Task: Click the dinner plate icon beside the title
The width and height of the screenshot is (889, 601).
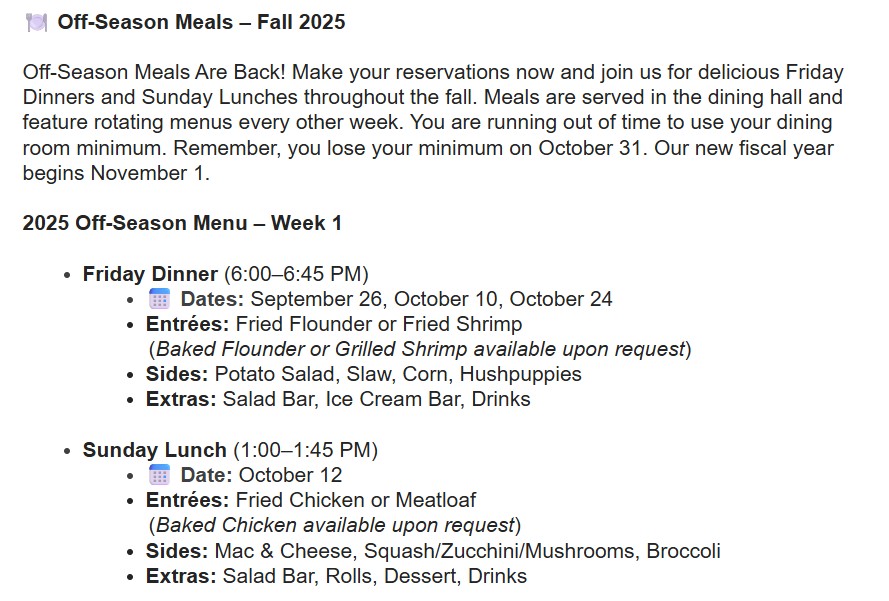Action: tap(36, 22)
